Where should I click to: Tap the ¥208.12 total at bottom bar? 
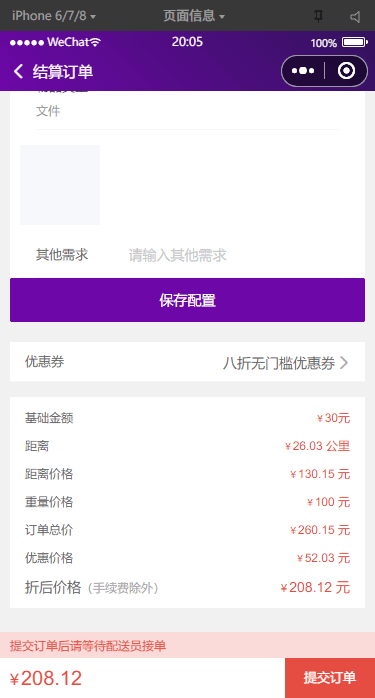pos(46,678)
